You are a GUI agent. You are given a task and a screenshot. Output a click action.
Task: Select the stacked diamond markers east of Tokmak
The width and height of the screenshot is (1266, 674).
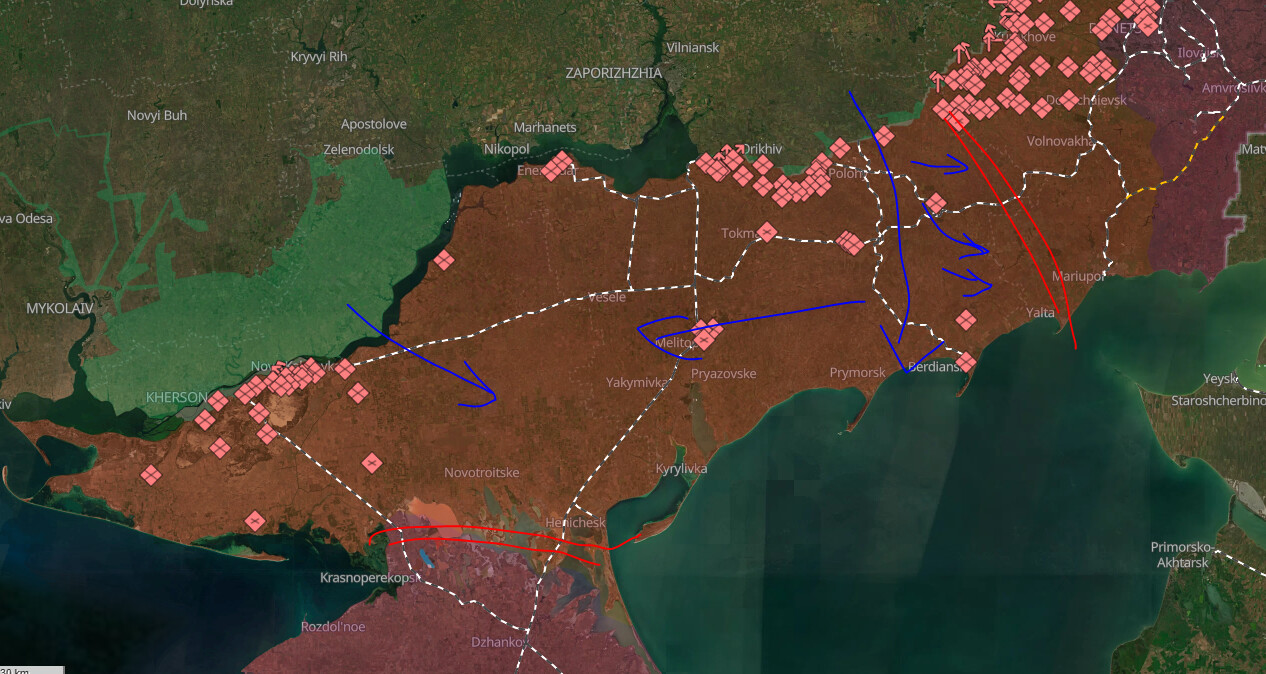[x=849, y=242]
